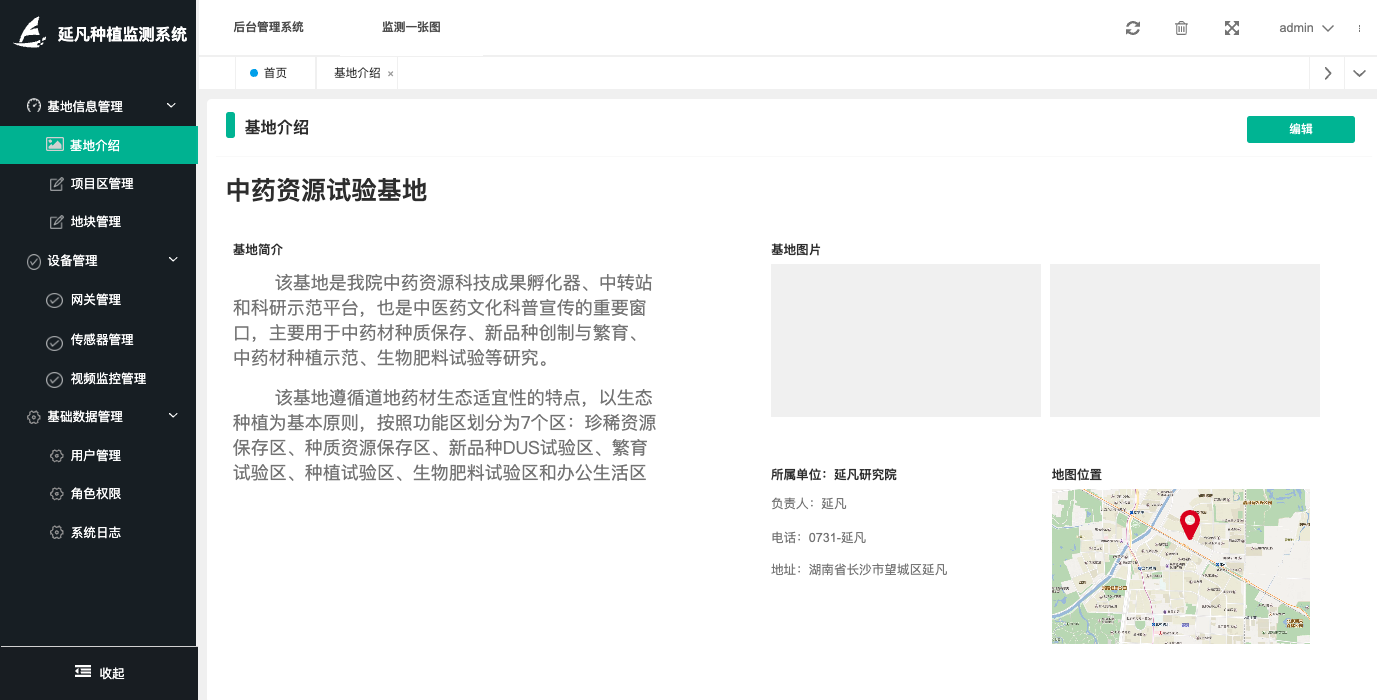1377x700 pixels.
Task: Click the refresh icon in top bar
Action: click(x=1133, y=28)
